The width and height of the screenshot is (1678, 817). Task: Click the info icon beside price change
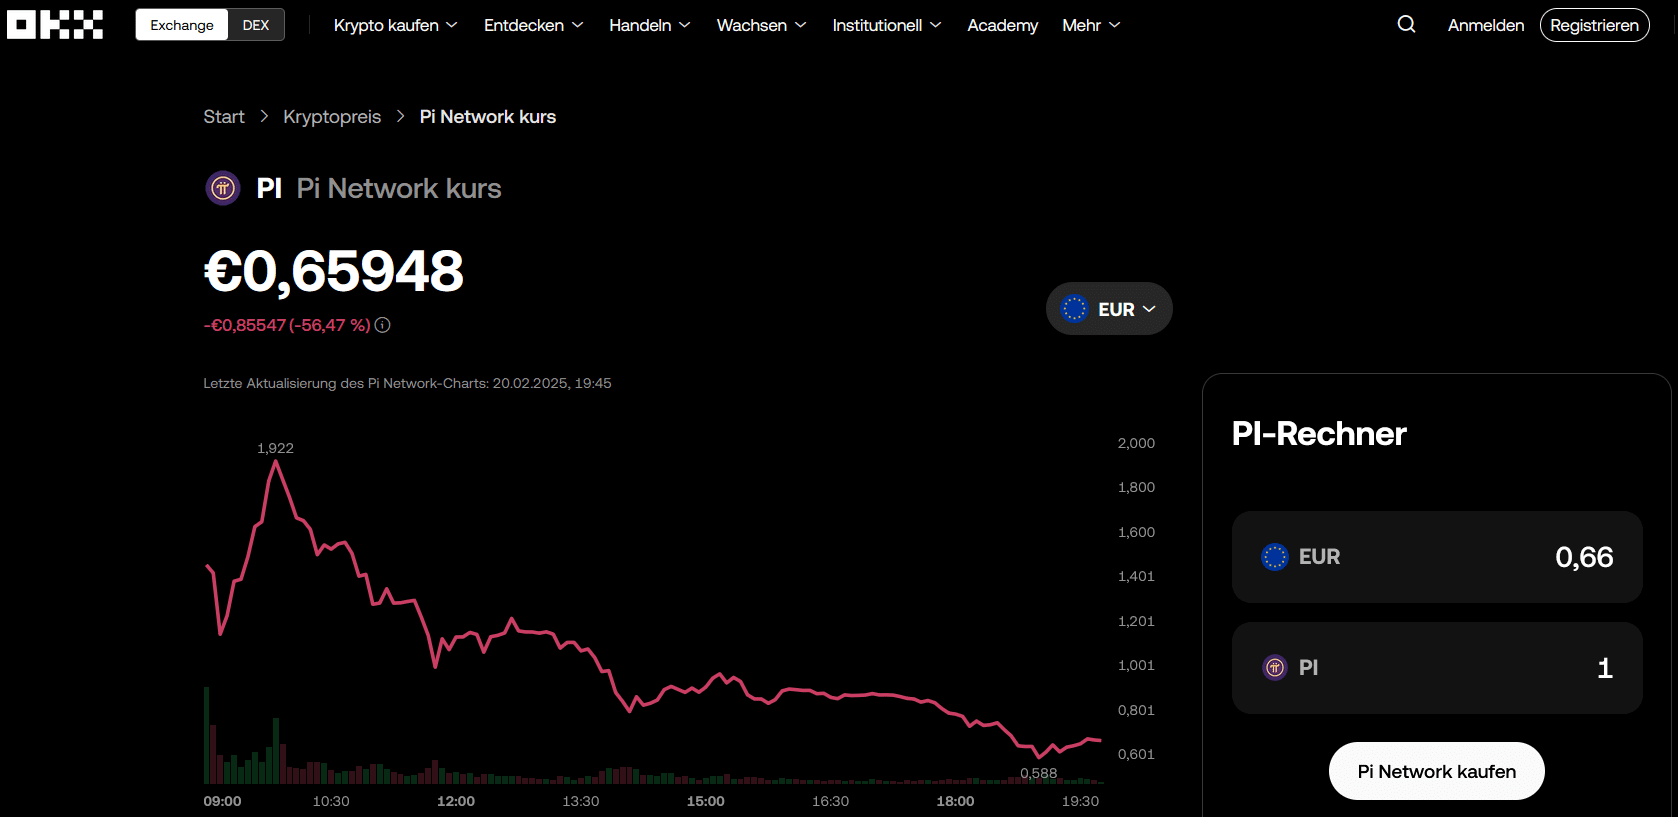click(382, 325)
